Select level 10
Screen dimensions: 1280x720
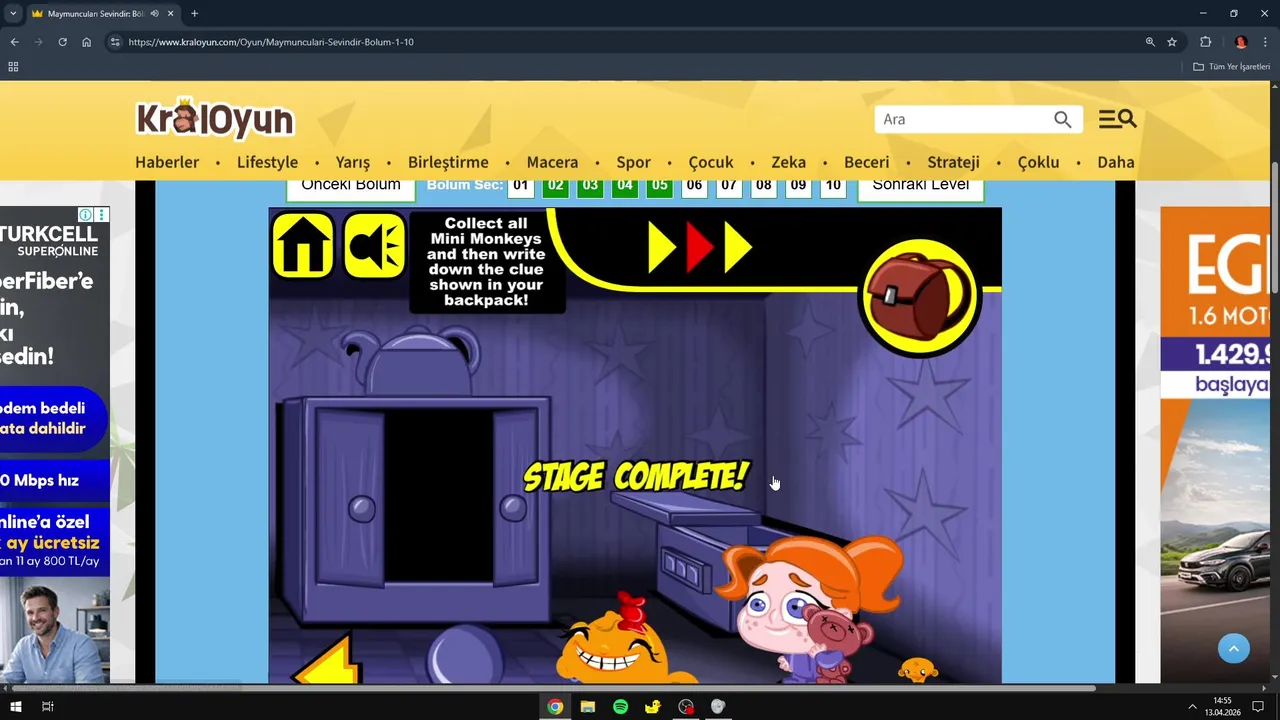(833, 187)
